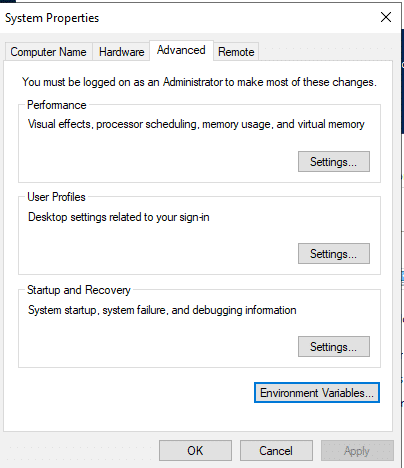Viewport: 404px width, 468px height.
Task: Click the greyed-out Apply button
Action: [357, 451]
